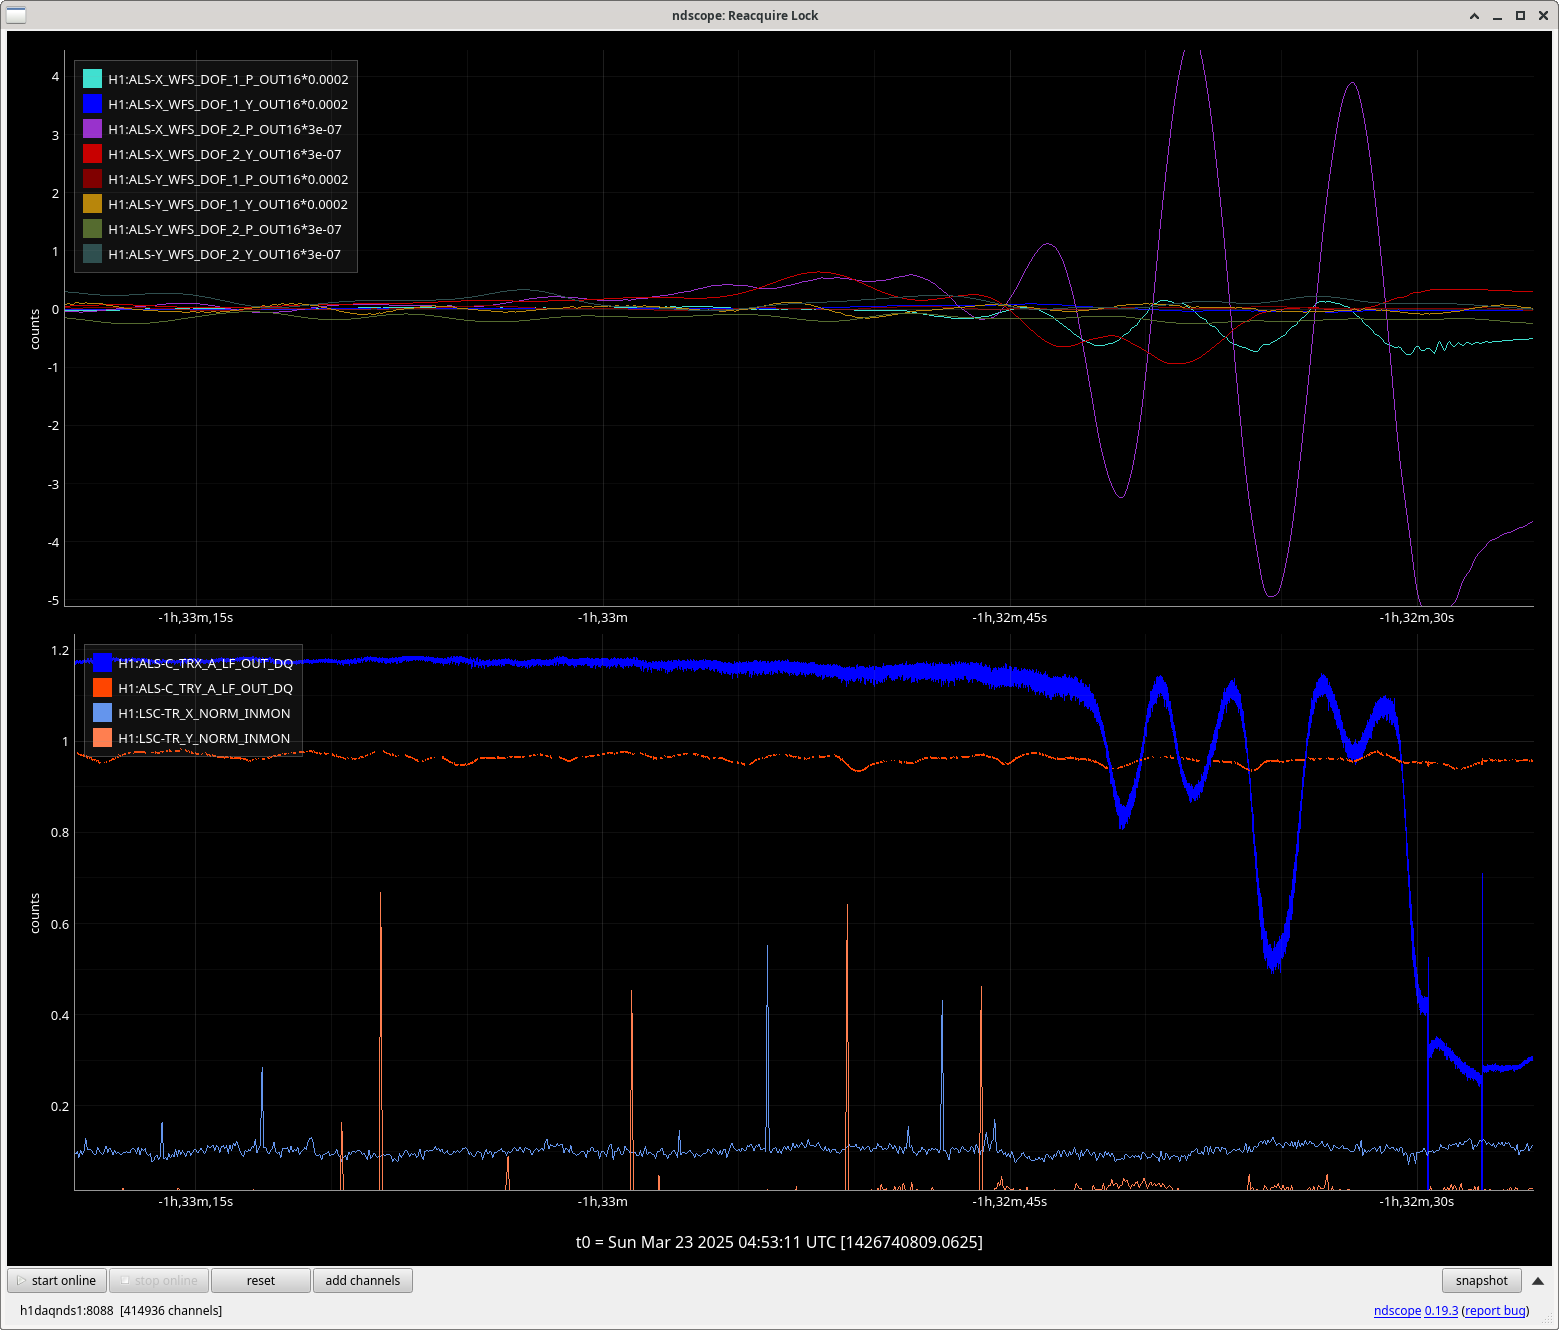Open the 0.19.3 version link
1559x1330 pixels.
tap(1441, 1311)
